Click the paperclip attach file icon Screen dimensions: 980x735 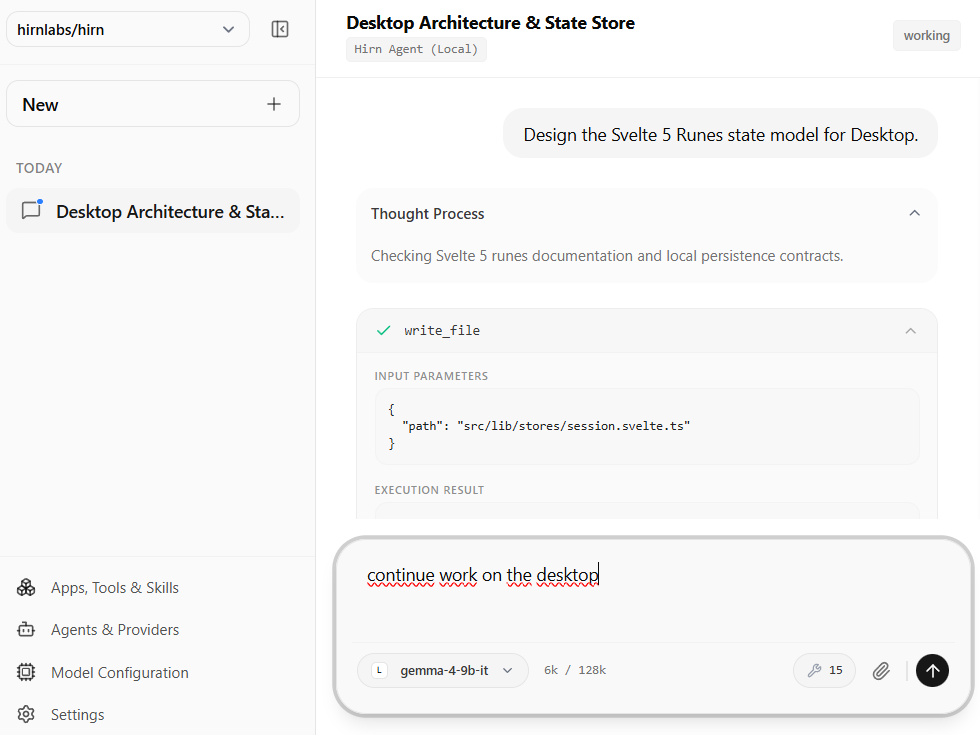881,671
